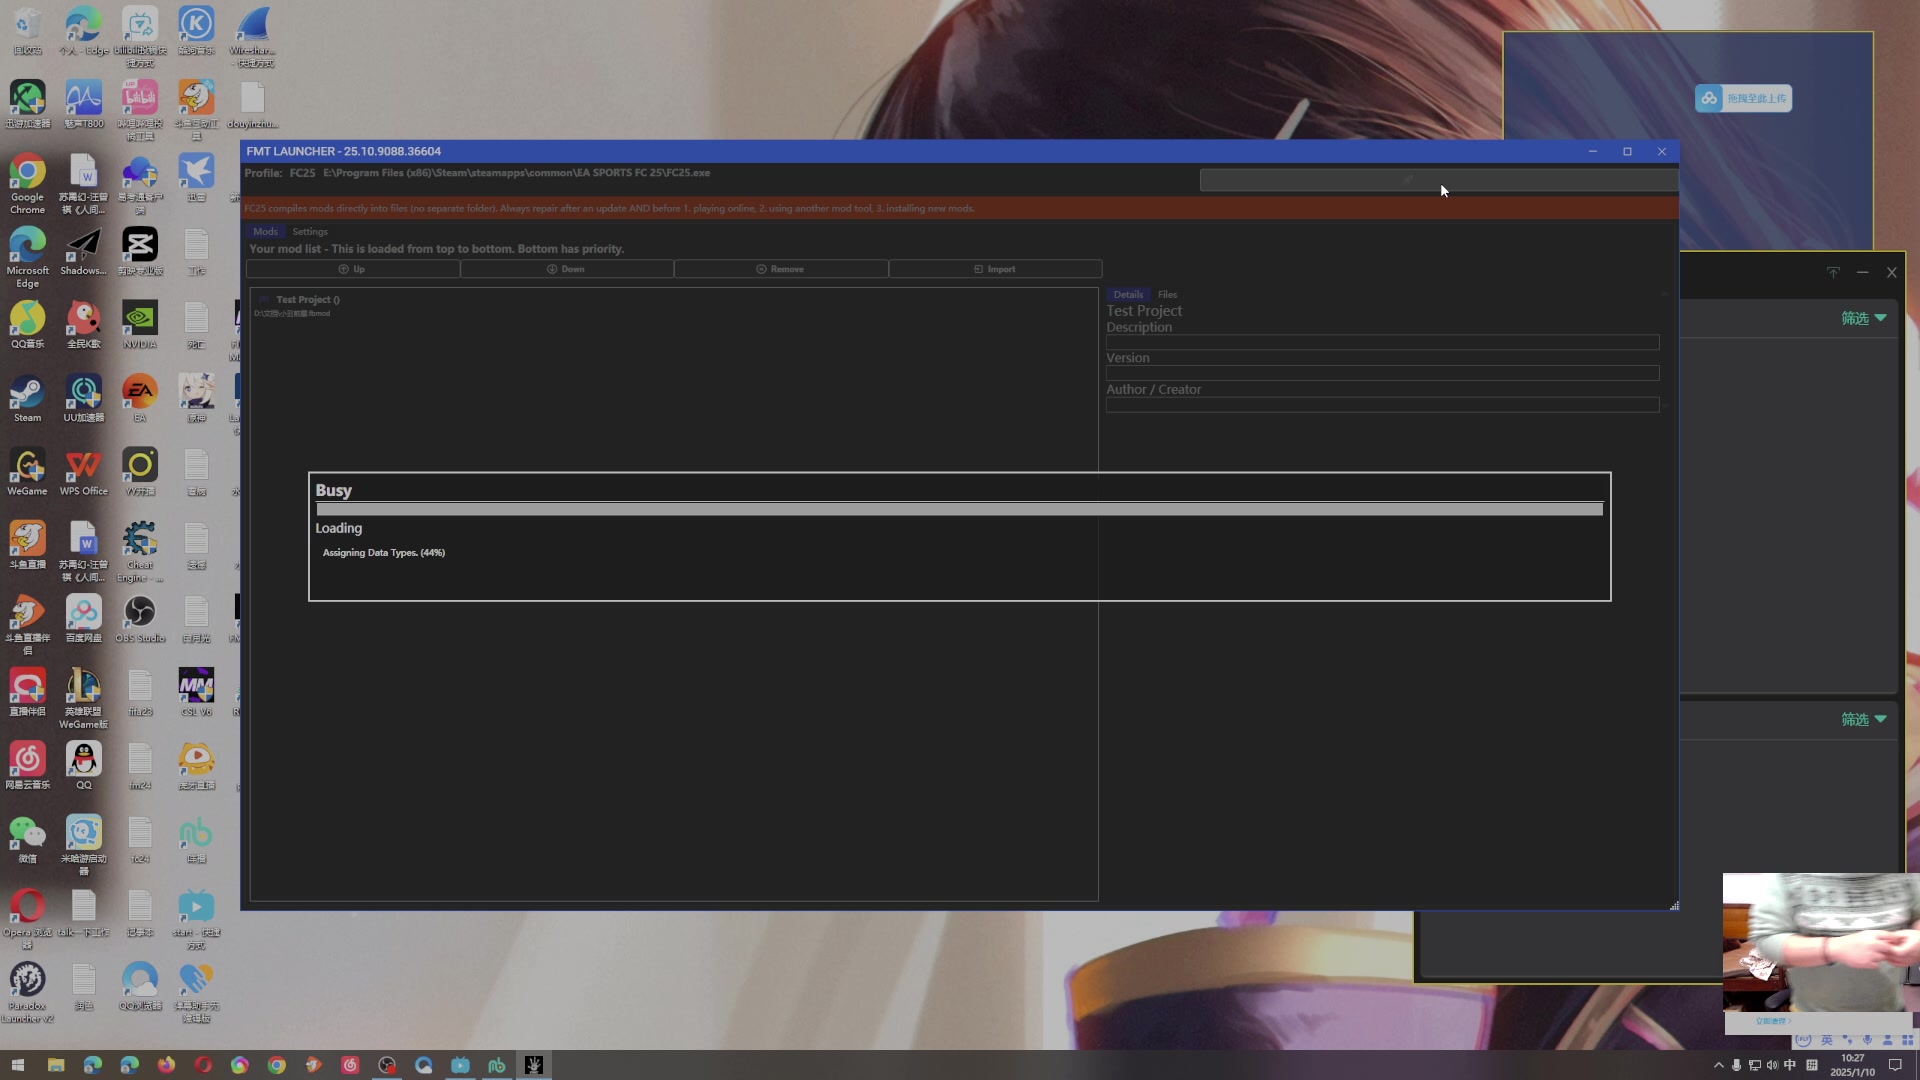
Task: Open the GSL V6 desktop shortcut
Action: pos(196,692)
